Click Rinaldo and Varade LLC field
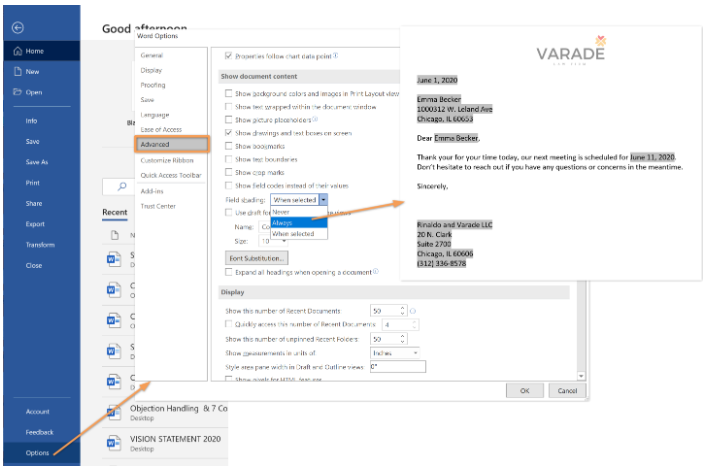The image size is (726, 472). [x=454, y=225]
